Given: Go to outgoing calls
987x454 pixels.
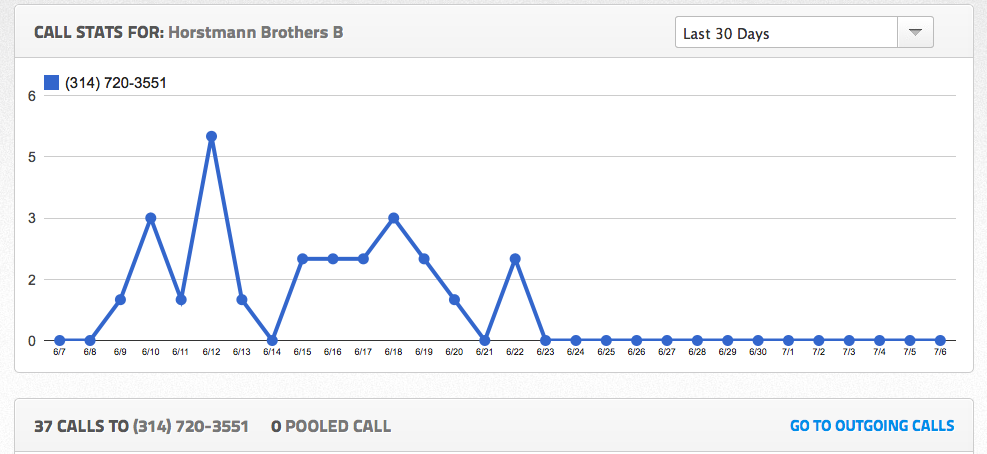Looking at the screenshot, I should tap(872, 426).
